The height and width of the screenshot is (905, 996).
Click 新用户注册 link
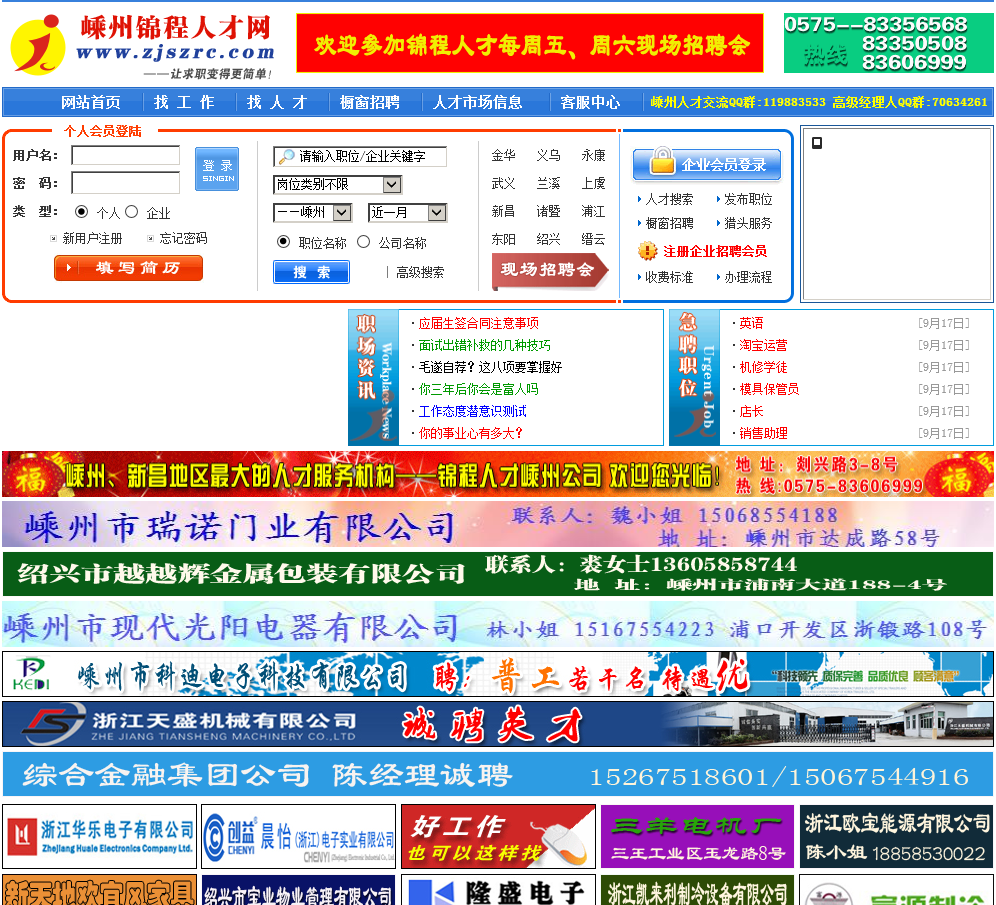pyautogui.click(x=92, y=238)
